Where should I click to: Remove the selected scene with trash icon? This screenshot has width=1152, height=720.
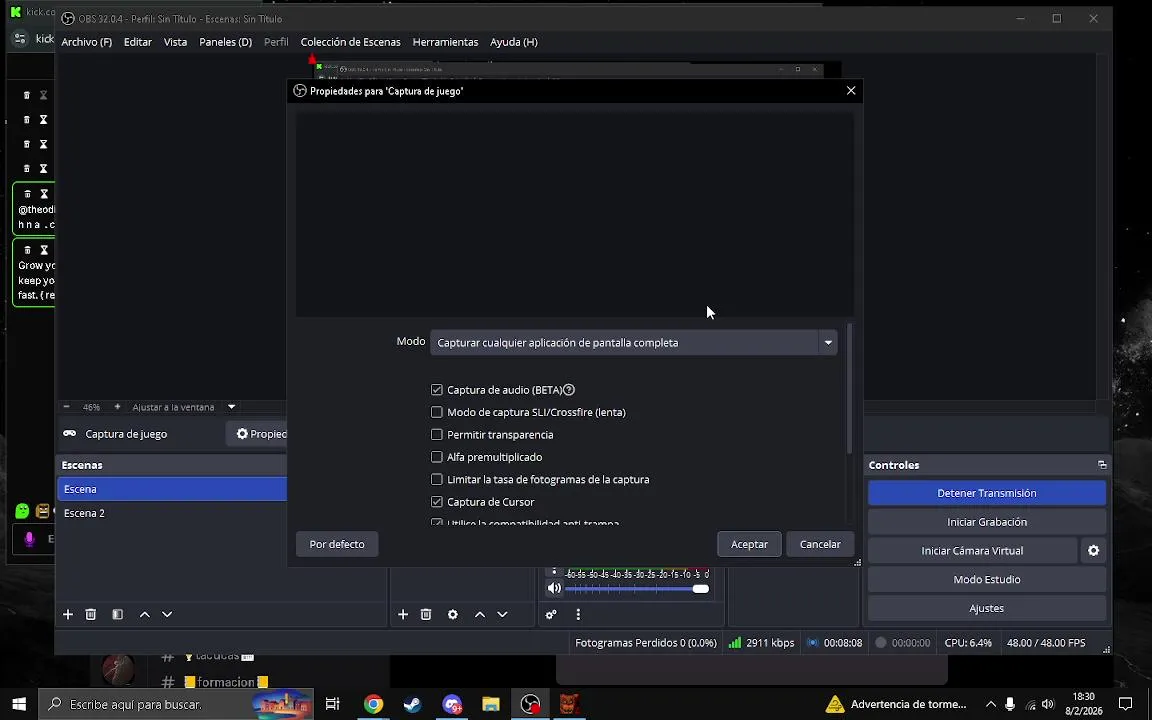click(x=90, y=614)
